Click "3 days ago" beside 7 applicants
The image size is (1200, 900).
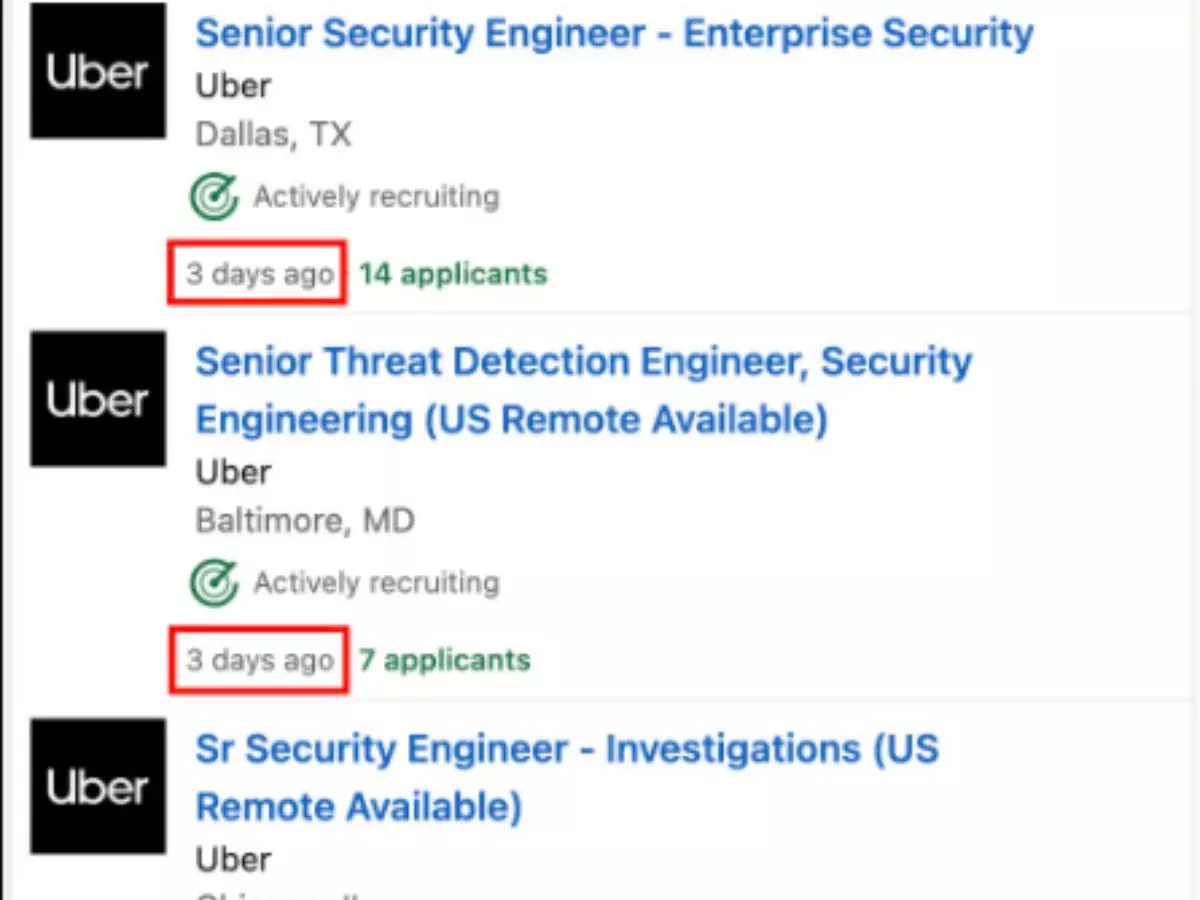click(x=259, y=660)
